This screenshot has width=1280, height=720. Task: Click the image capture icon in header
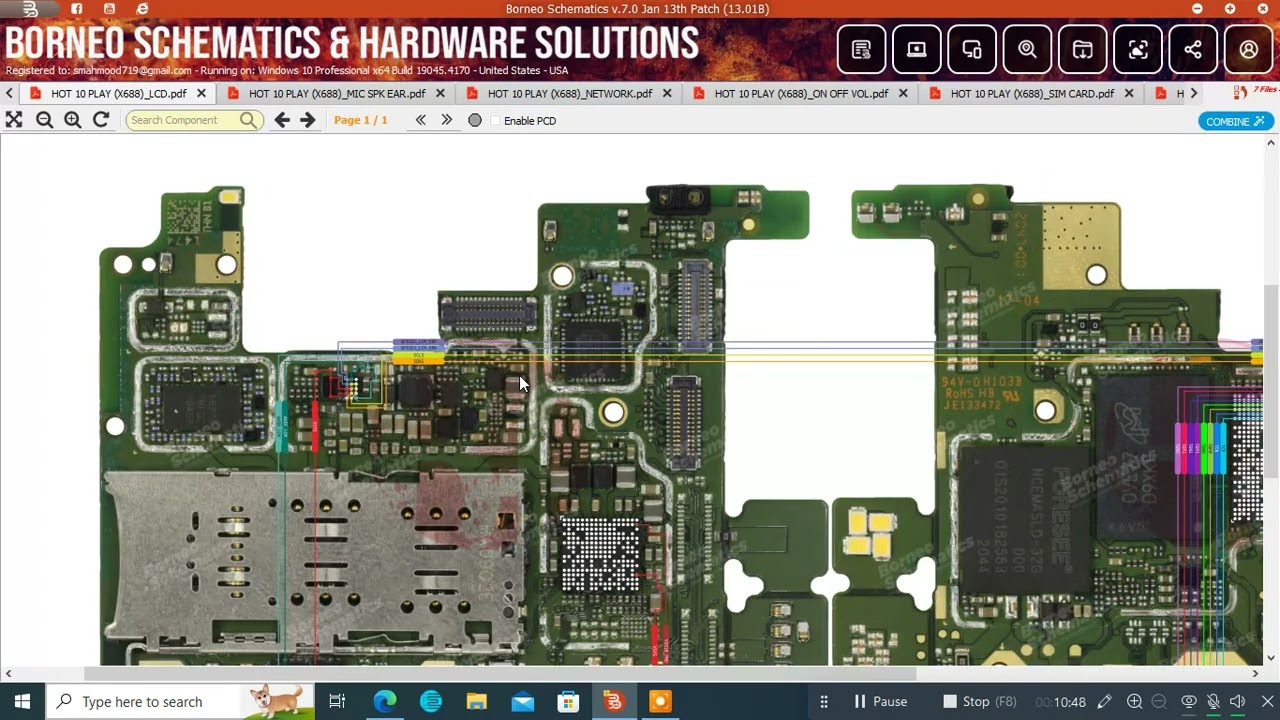(x=1138, y=50)
